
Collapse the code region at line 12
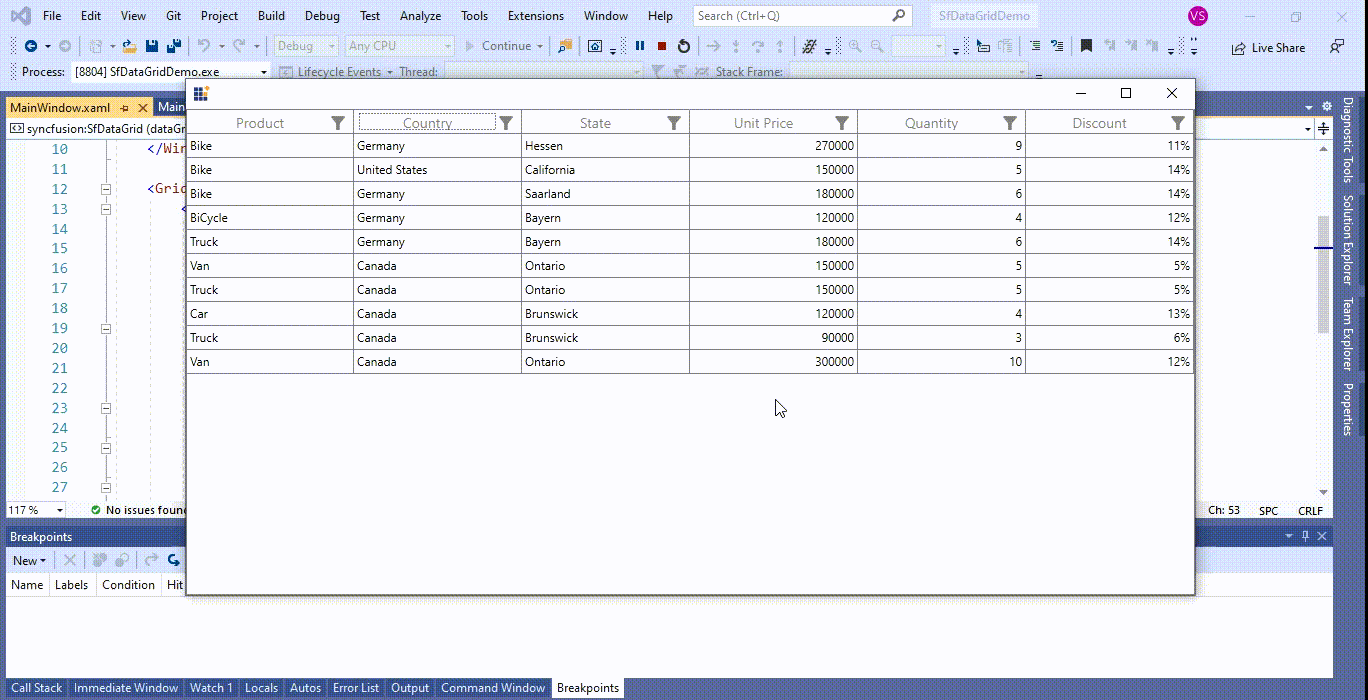pyautogui.click(x=105, y=189)
